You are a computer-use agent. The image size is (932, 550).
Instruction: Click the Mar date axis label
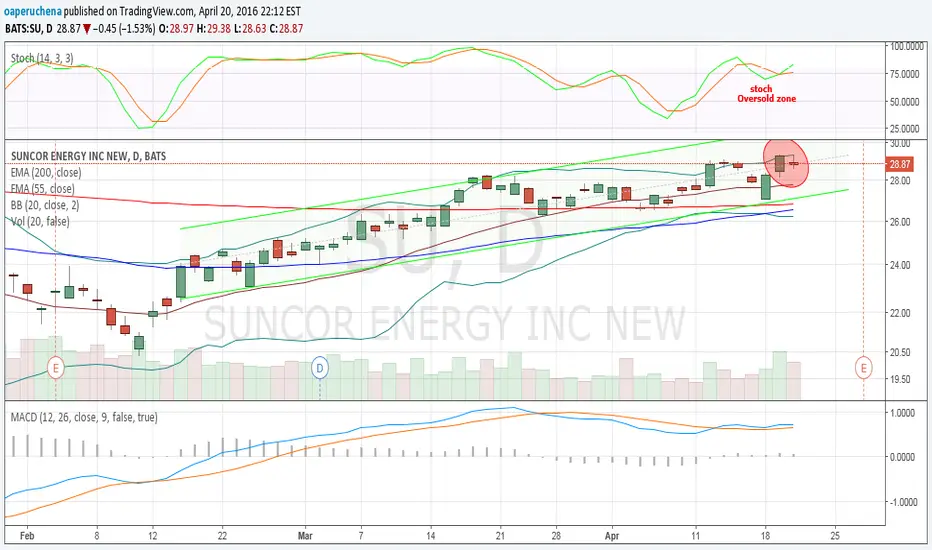(x=305, y=536)
